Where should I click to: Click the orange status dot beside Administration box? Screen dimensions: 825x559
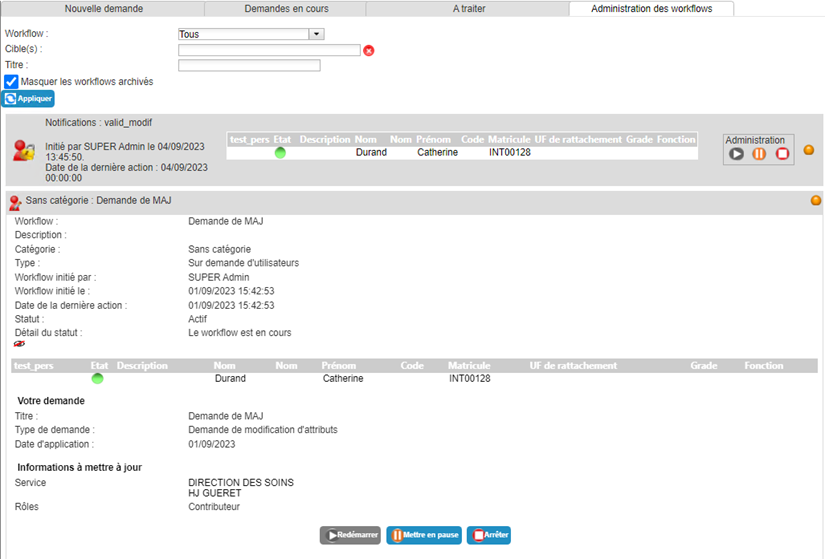point(809,150)
